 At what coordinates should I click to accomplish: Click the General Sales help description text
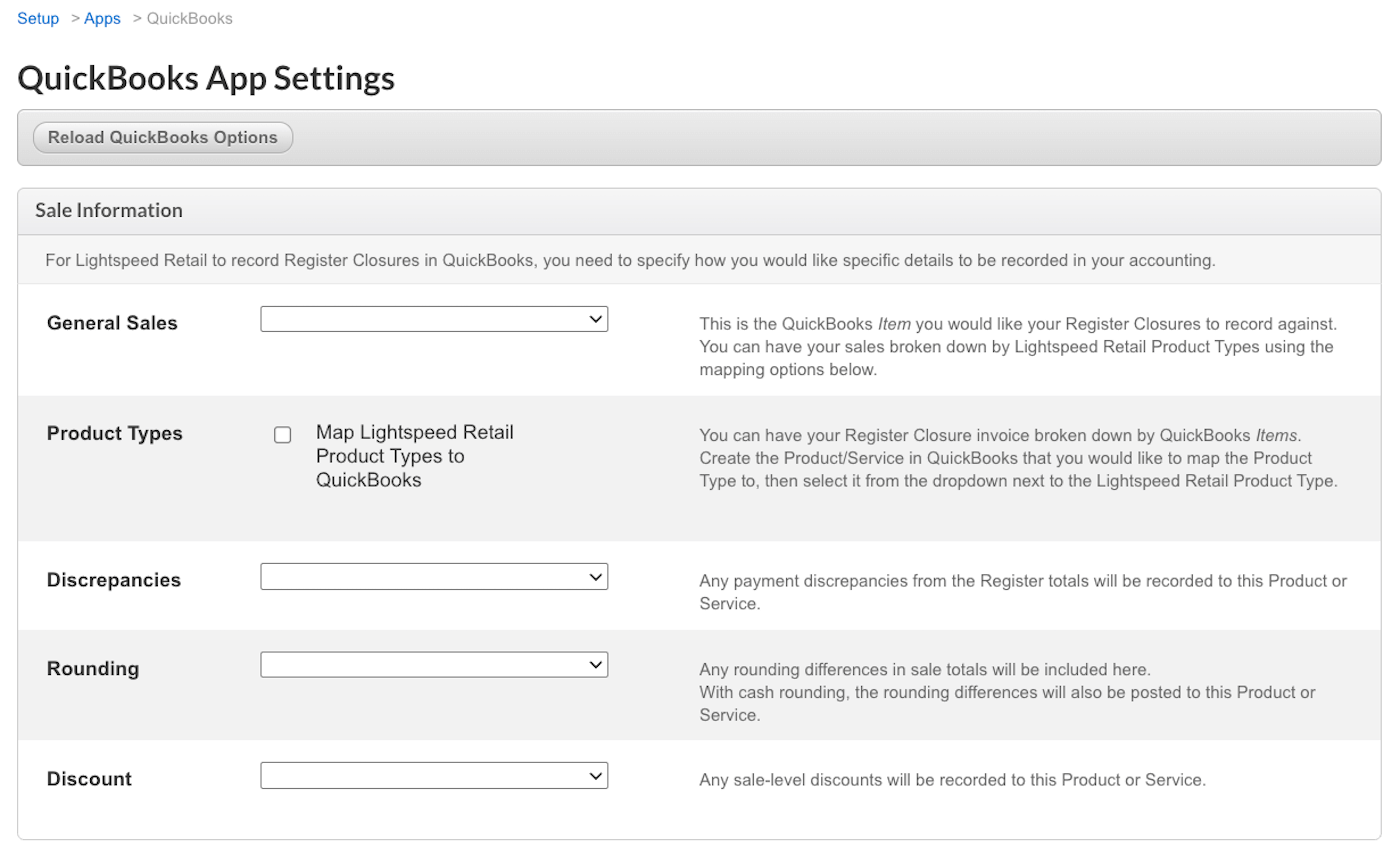1017,347
